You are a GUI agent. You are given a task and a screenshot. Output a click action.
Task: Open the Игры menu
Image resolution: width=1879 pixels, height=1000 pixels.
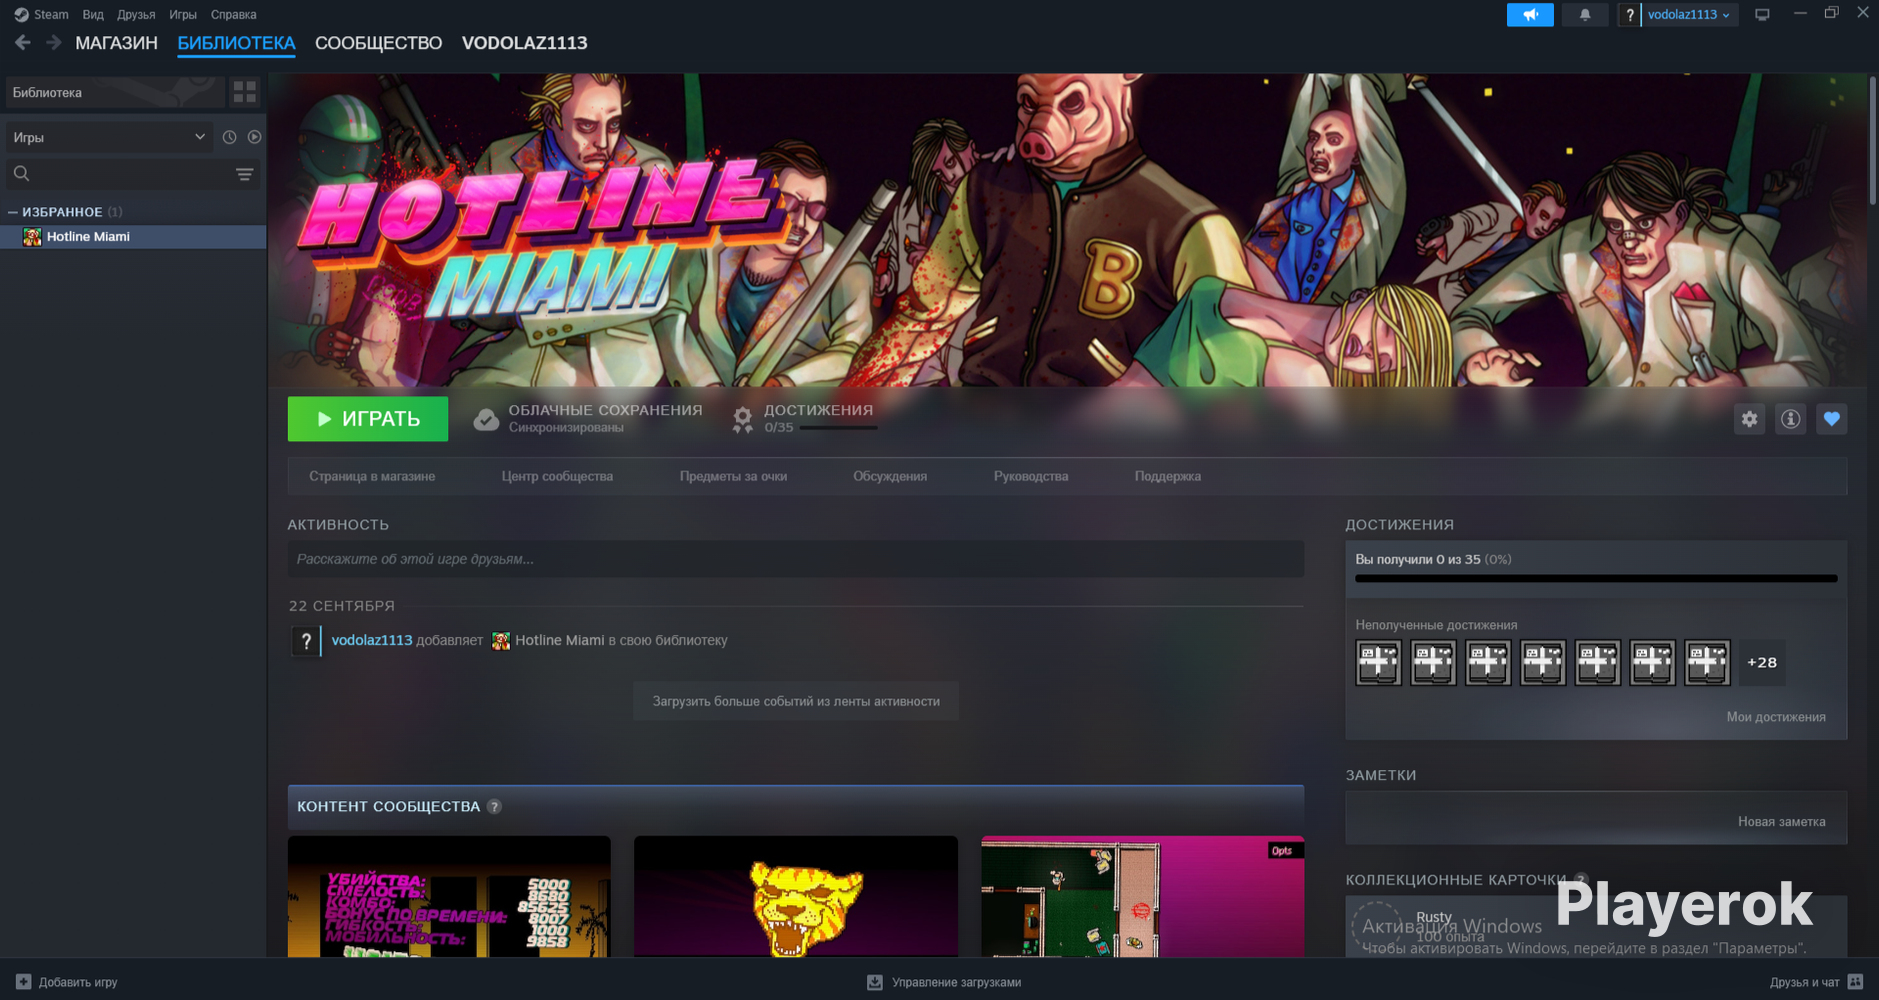tap(183, 15)
